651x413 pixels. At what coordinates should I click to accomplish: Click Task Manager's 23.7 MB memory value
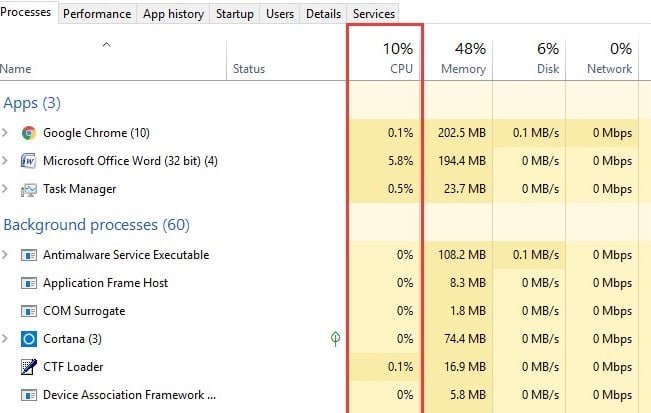click(x=465, y=189)
